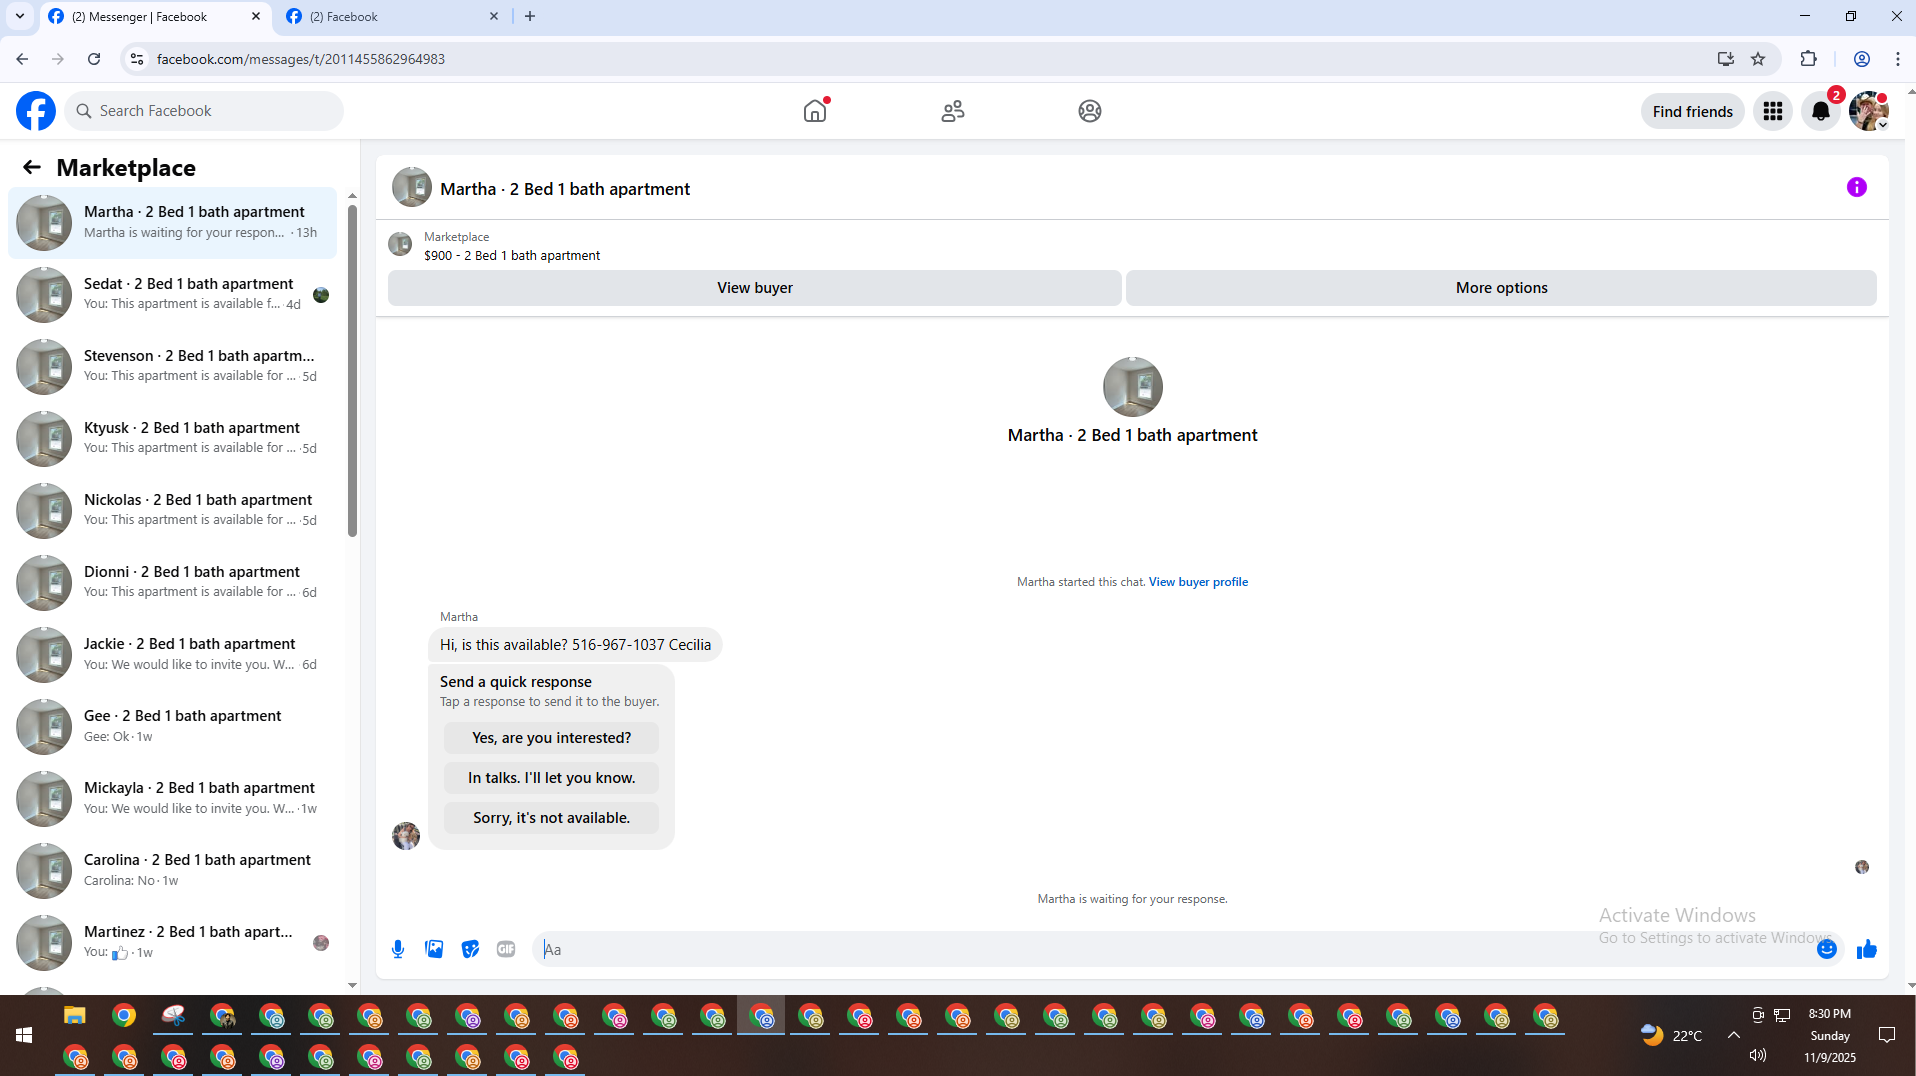Open Martha's conversation in the list
This screenshot has height=1076, width=1916.
point(173,222)
